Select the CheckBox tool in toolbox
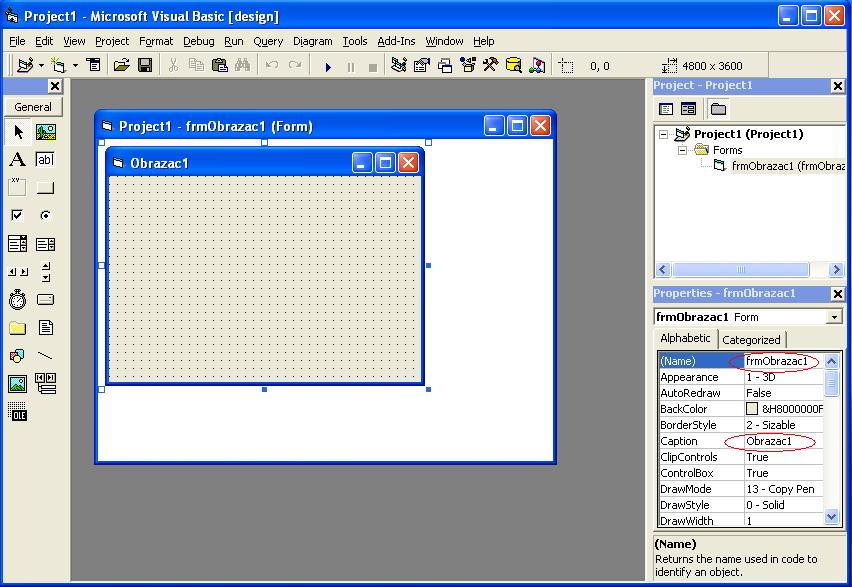This screenshot has height=587, width=852. coord(17,215)
